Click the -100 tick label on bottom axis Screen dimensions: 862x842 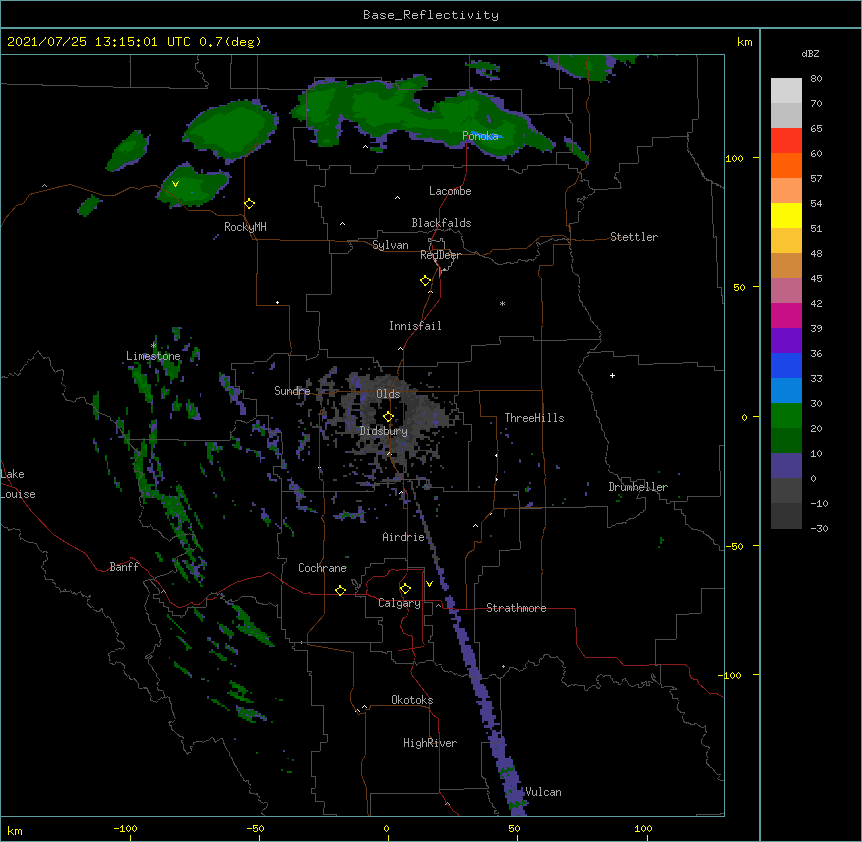125,828
